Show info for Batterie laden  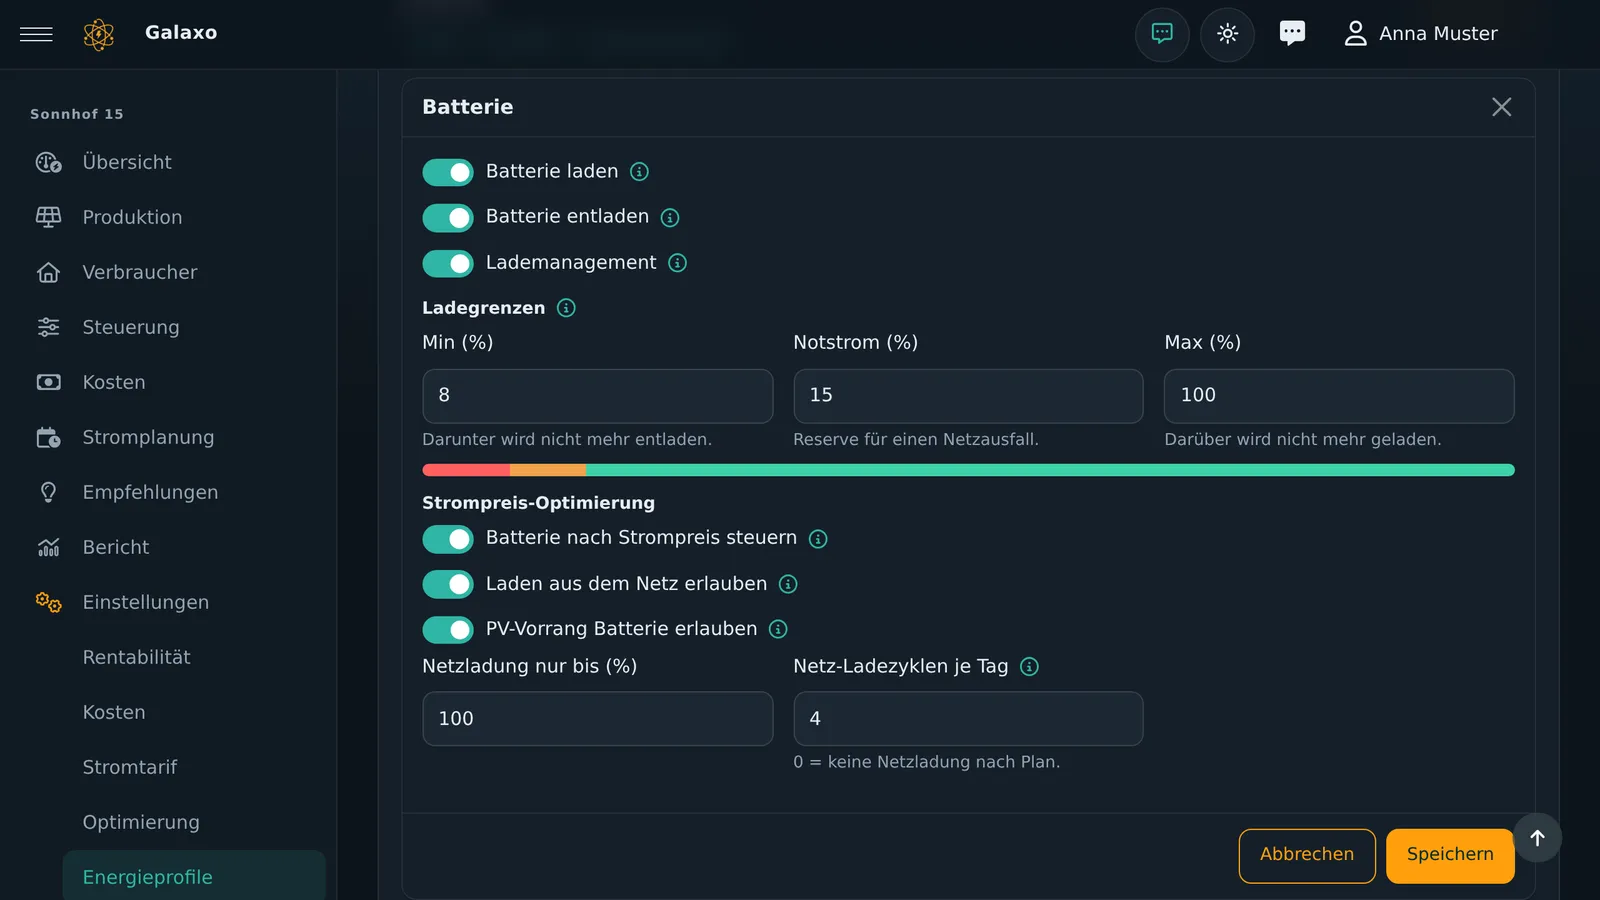coord(639,172)
